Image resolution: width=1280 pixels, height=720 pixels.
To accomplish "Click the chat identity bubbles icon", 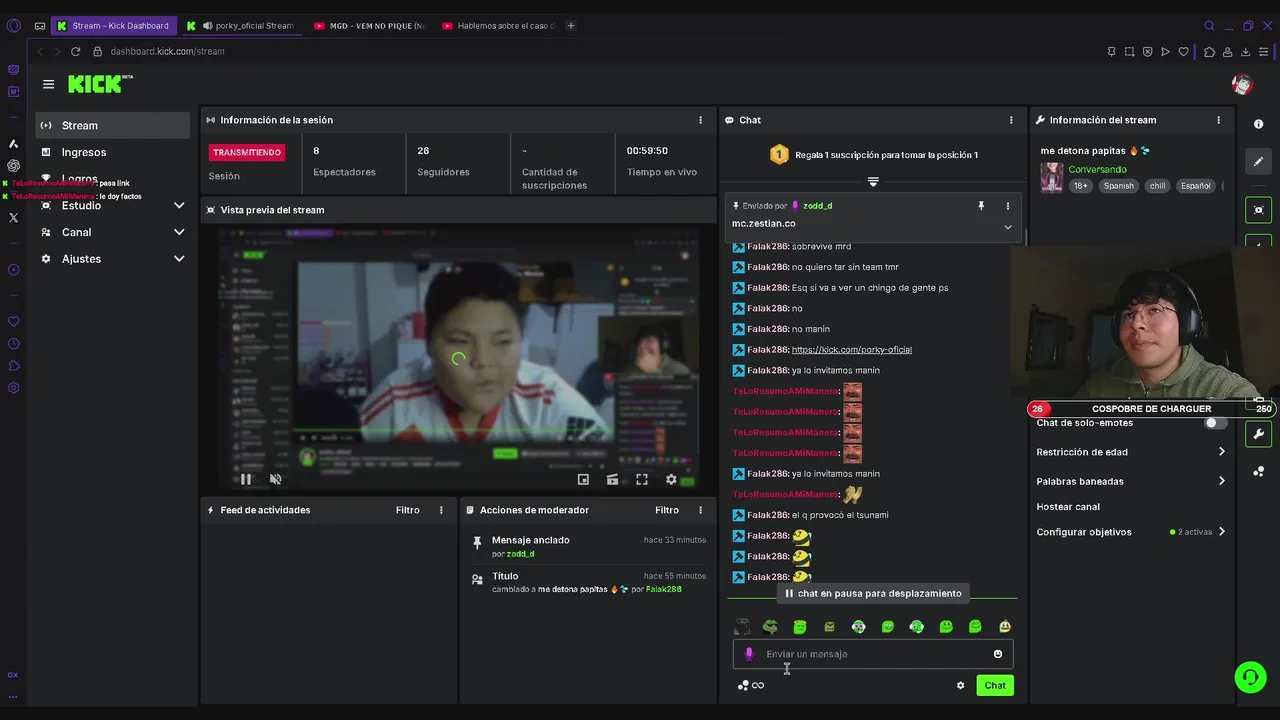I will [743, 686].
